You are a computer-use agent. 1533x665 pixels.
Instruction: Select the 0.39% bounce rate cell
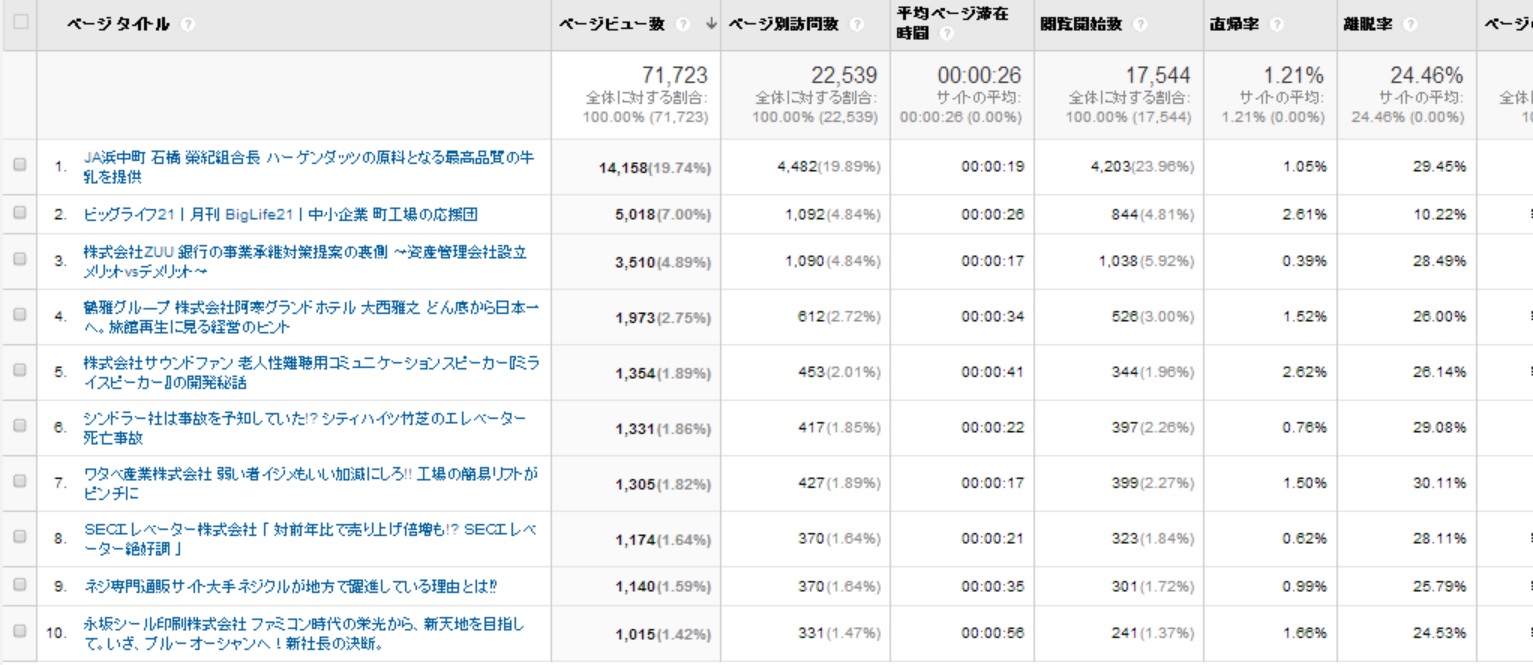(1306, 261)
